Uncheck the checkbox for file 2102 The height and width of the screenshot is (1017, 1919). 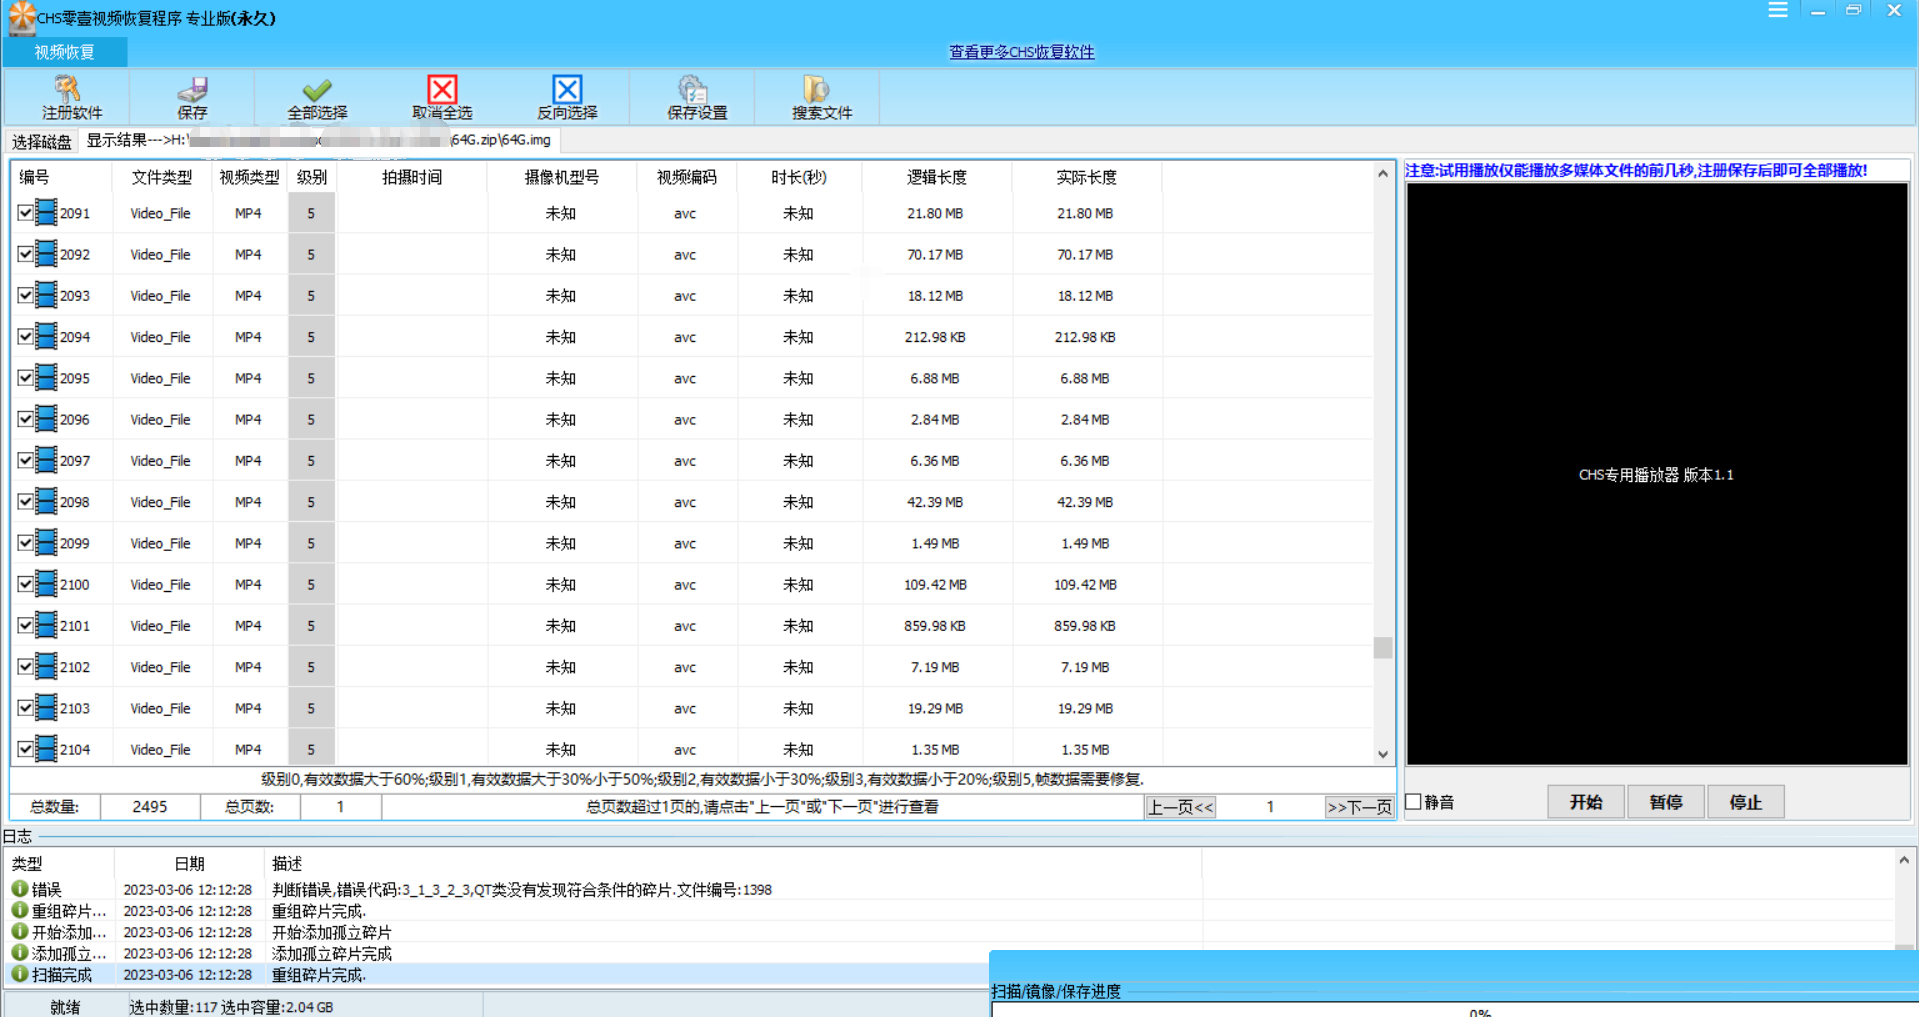(x=25, y=667)
